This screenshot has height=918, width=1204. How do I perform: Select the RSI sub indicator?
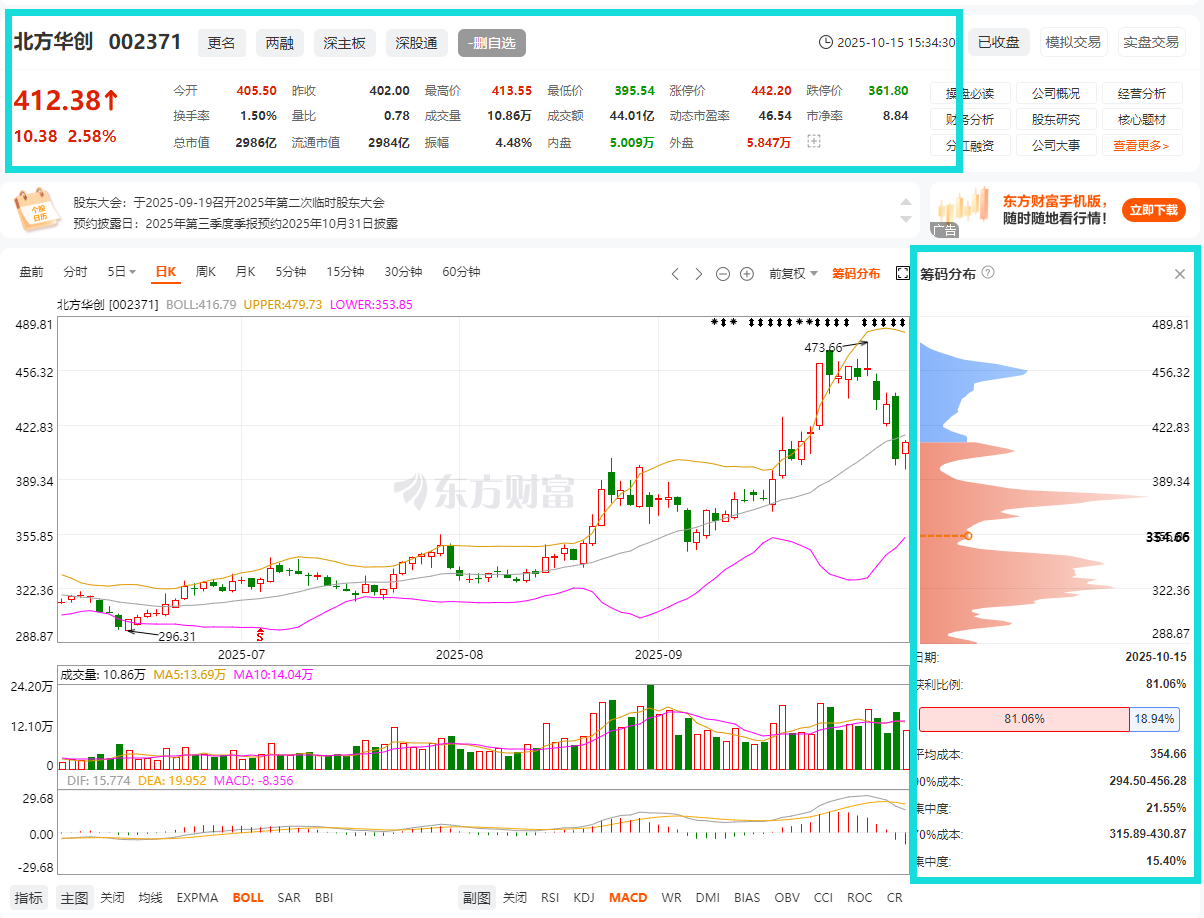click(550, 897)
